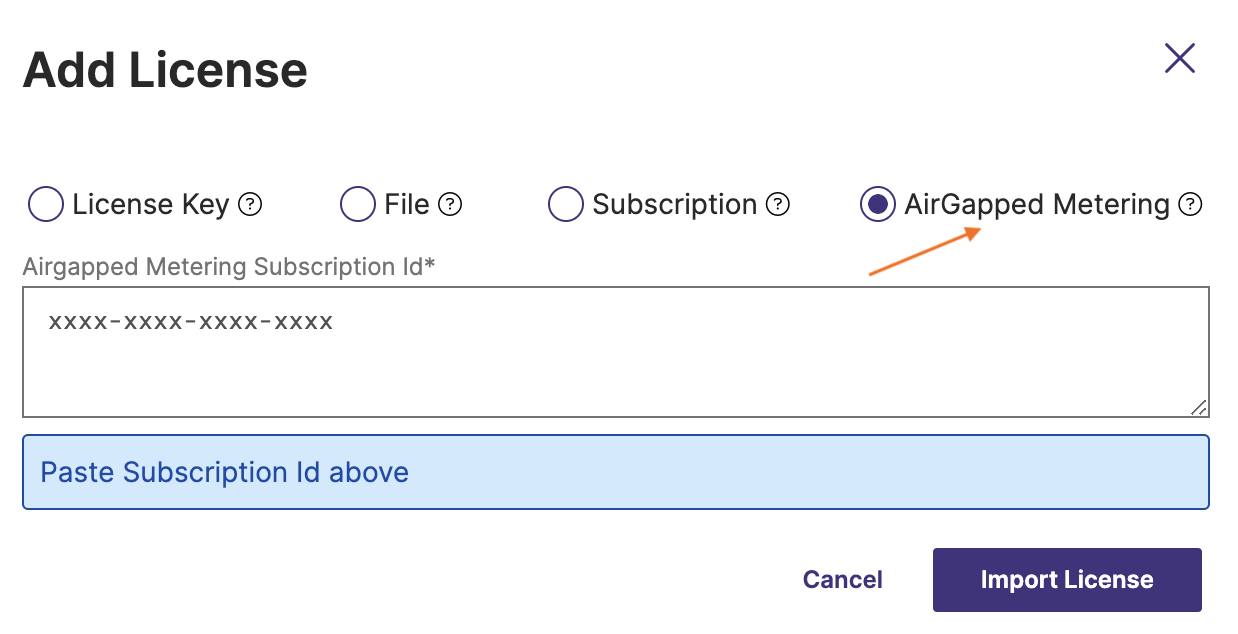Click the Import License button

coord(1066,580)
